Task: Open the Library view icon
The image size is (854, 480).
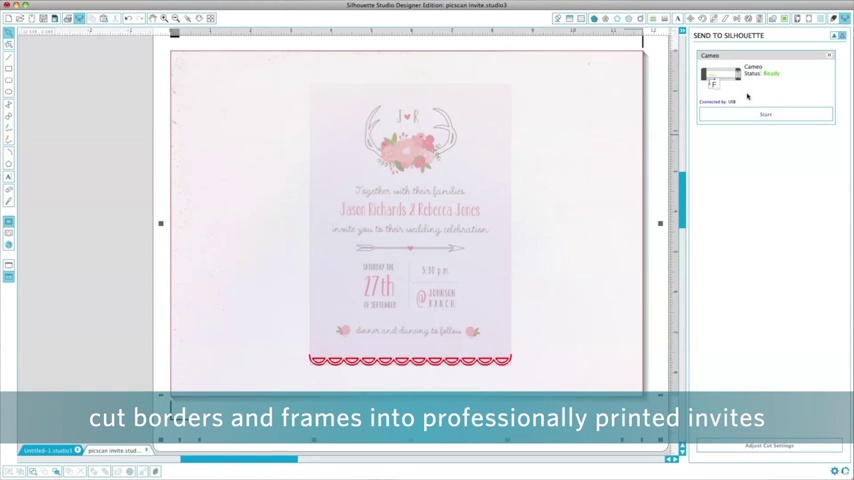Action: tap(9, 233)
